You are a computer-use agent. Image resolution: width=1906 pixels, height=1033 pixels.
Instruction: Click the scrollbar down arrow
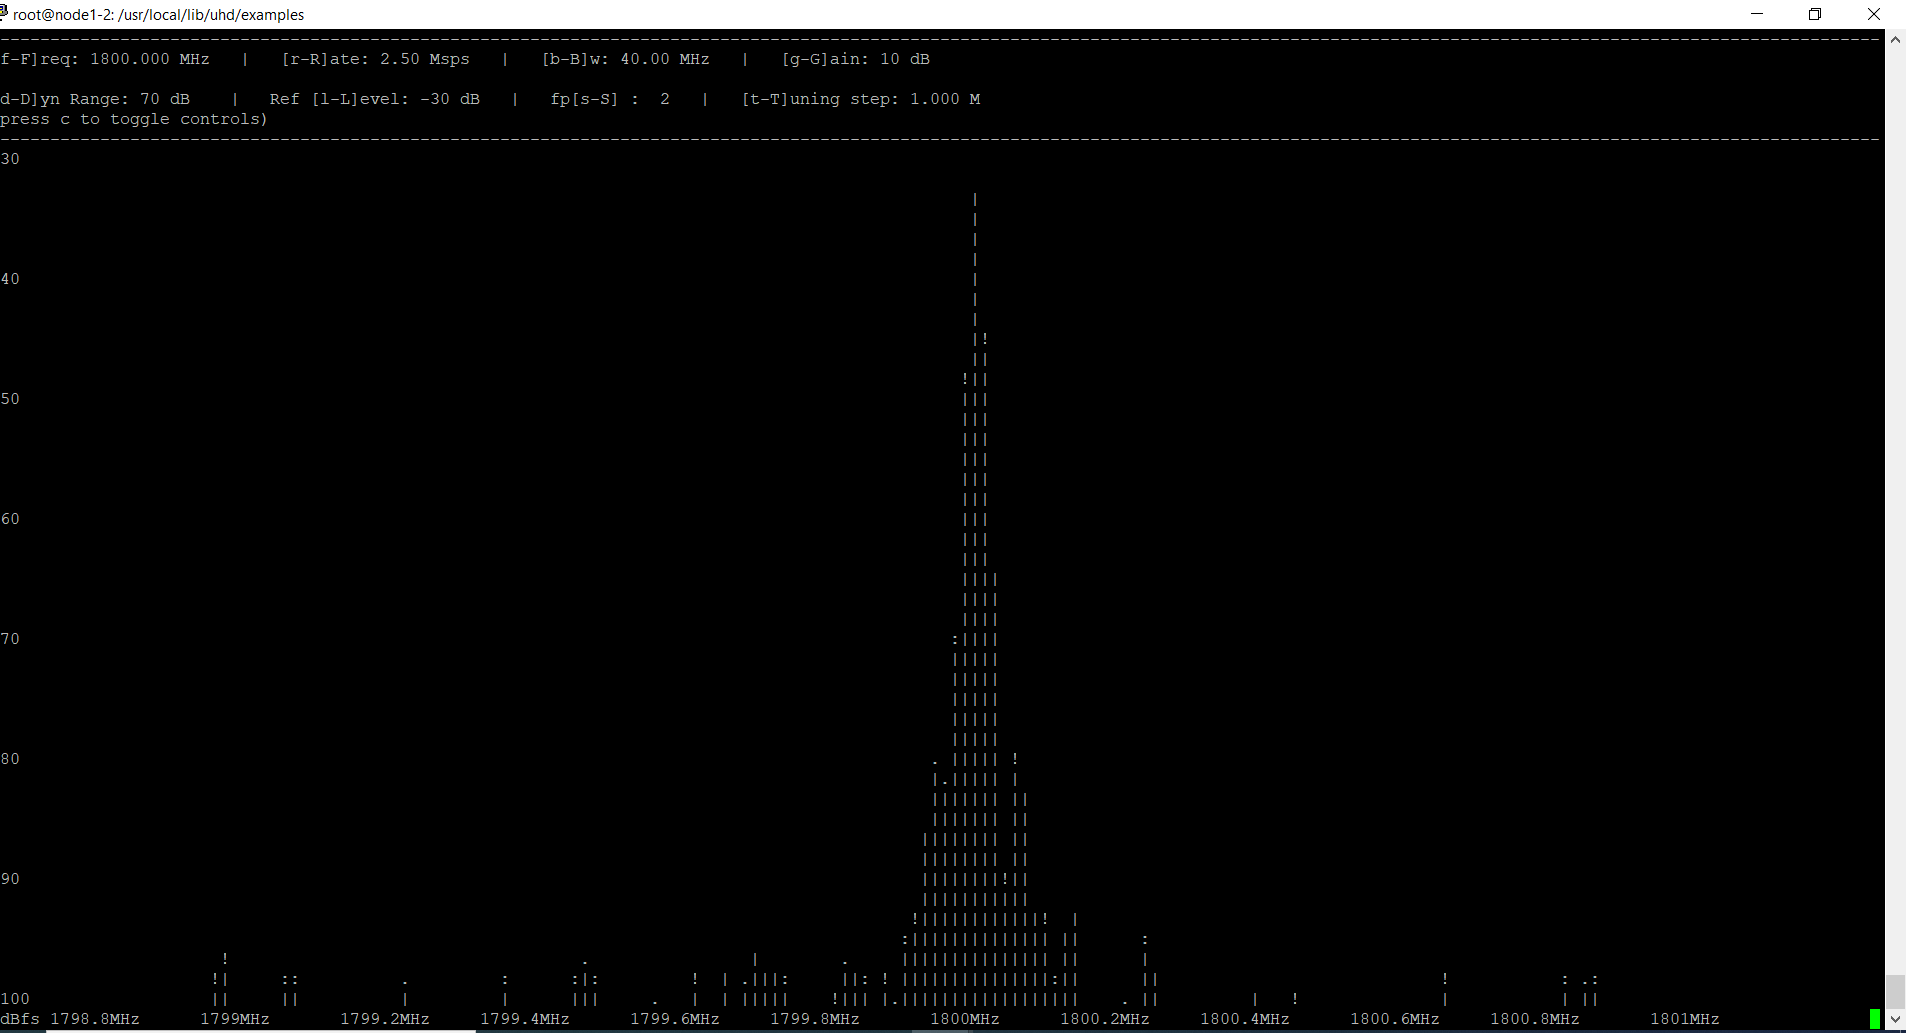click(1895, 1019)
